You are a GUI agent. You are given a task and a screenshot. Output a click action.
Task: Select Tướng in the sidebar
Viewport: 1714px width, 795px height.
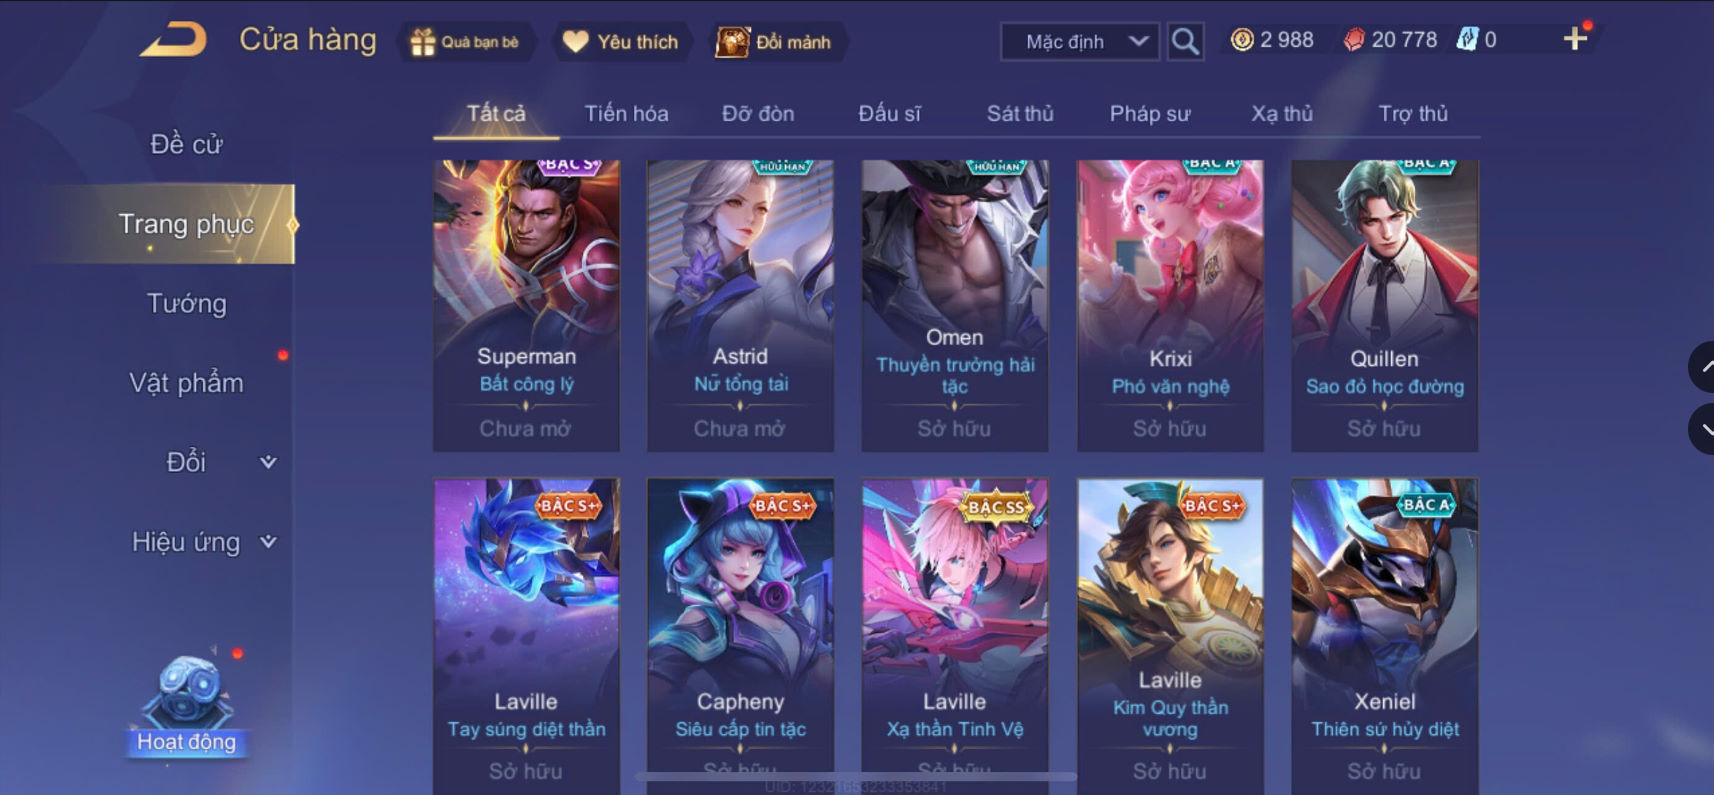187,303
